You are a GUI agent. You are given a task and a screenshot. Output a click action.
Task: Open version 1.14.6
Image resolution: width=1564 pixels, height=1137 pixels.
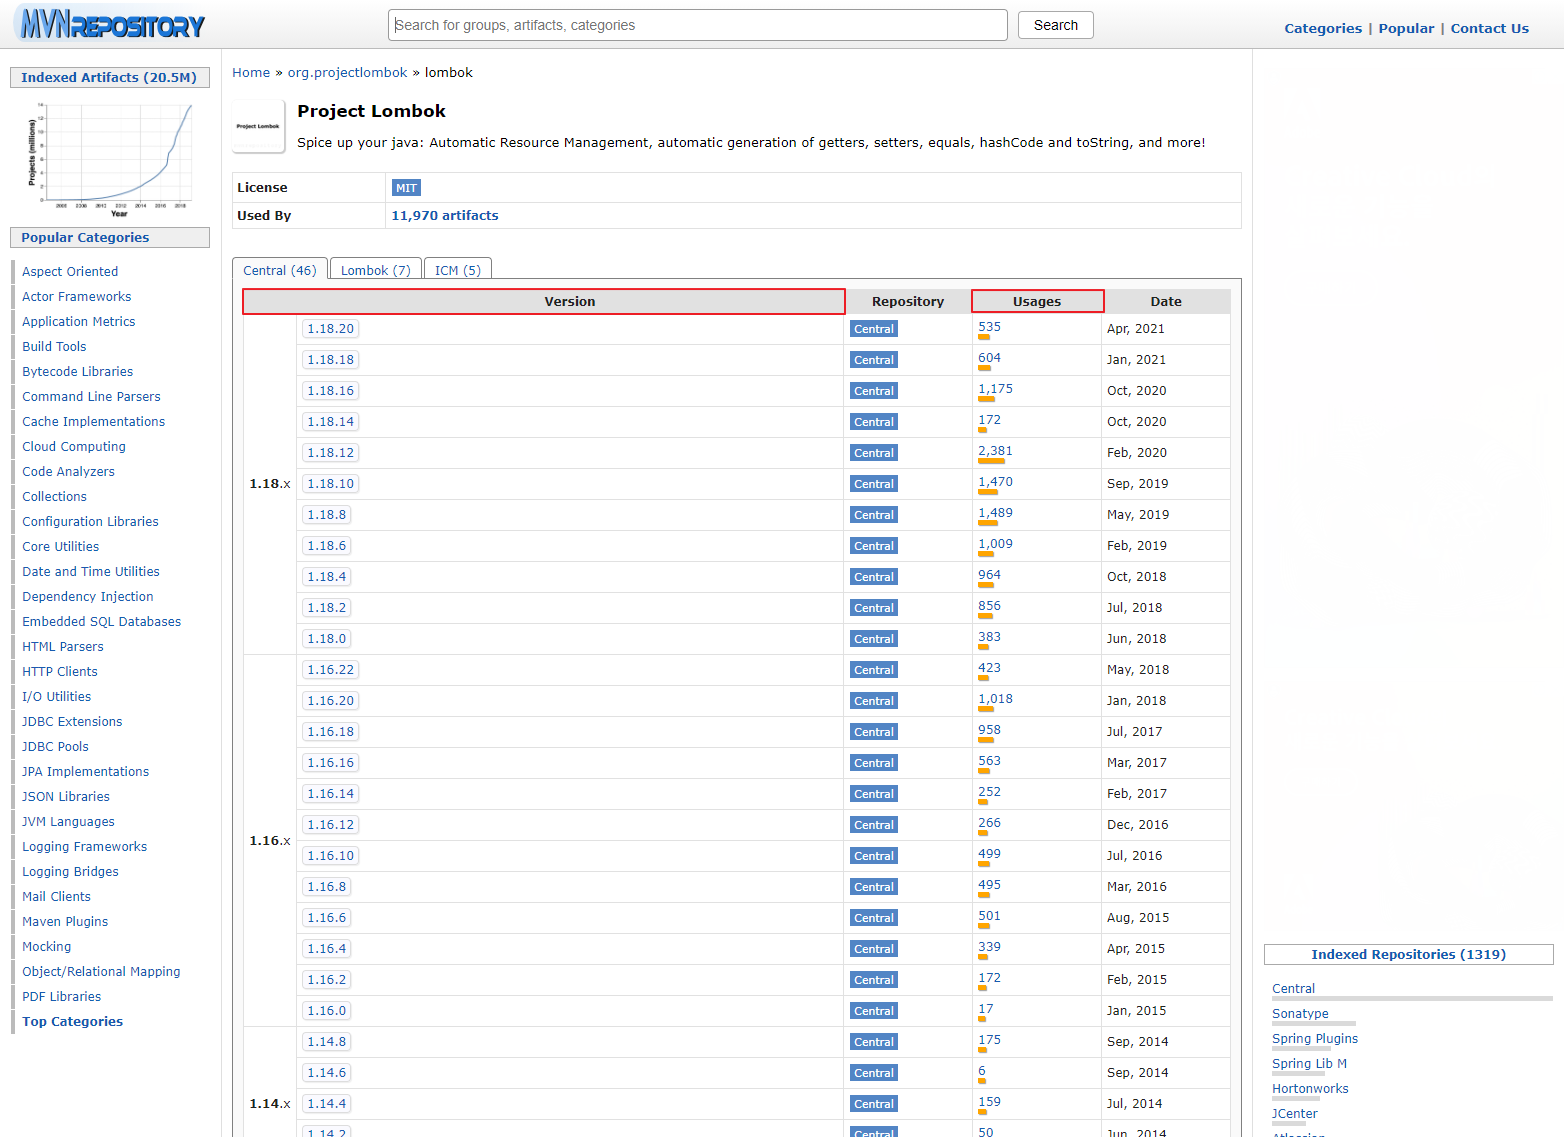tap(327, 1073)
